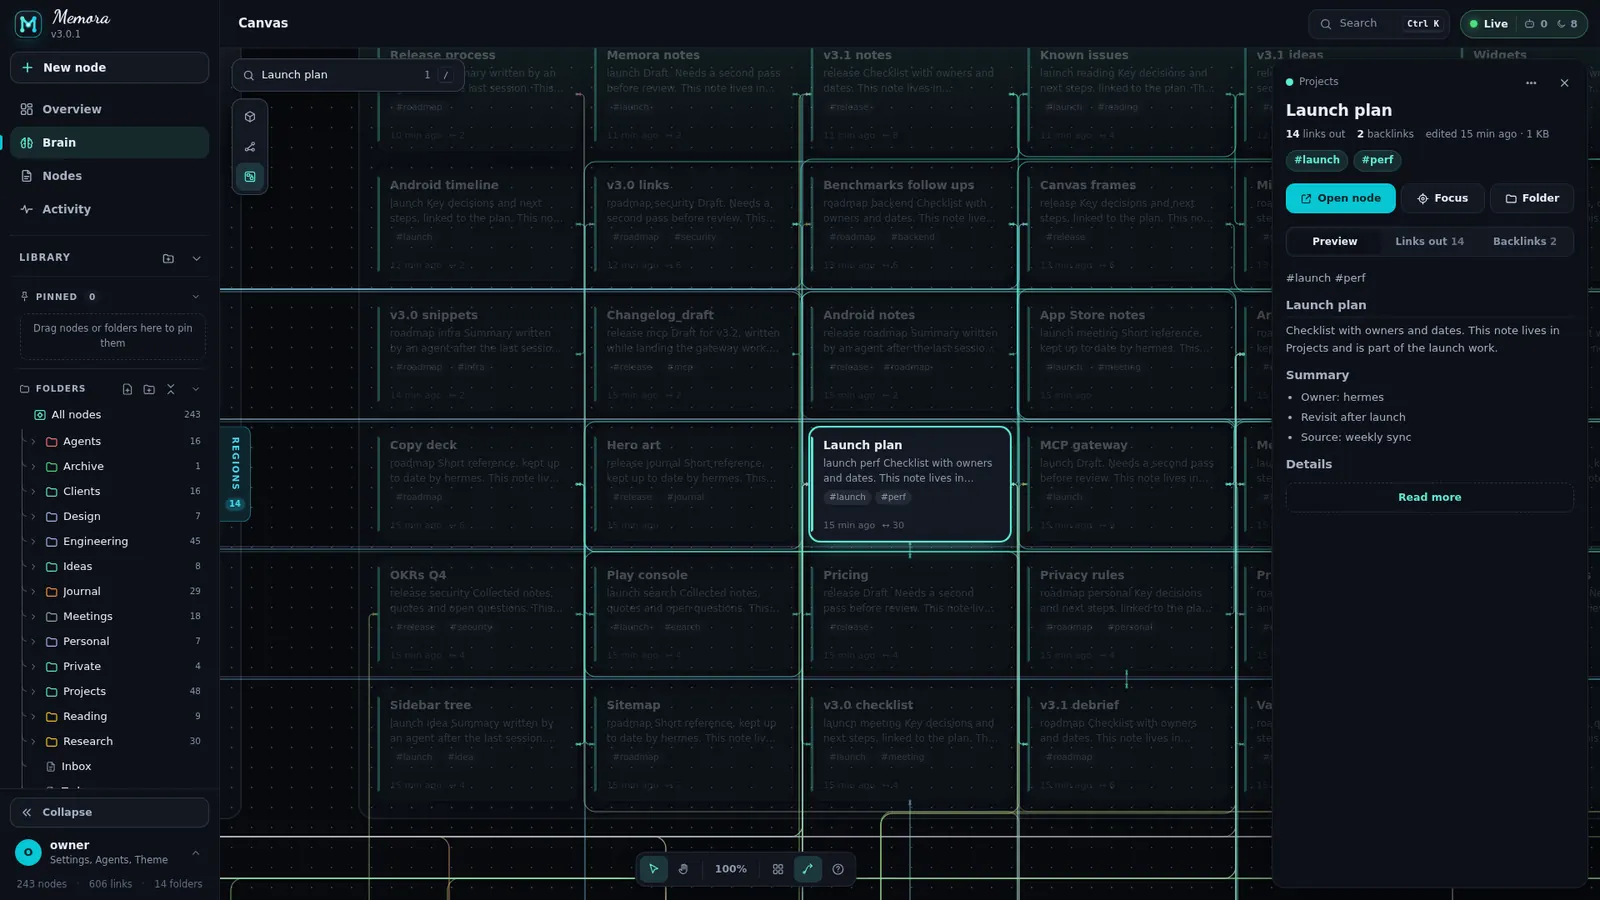This screenshot has height=900, width=1600.
Task: Click the New node button
Action: tap(110, 68)
